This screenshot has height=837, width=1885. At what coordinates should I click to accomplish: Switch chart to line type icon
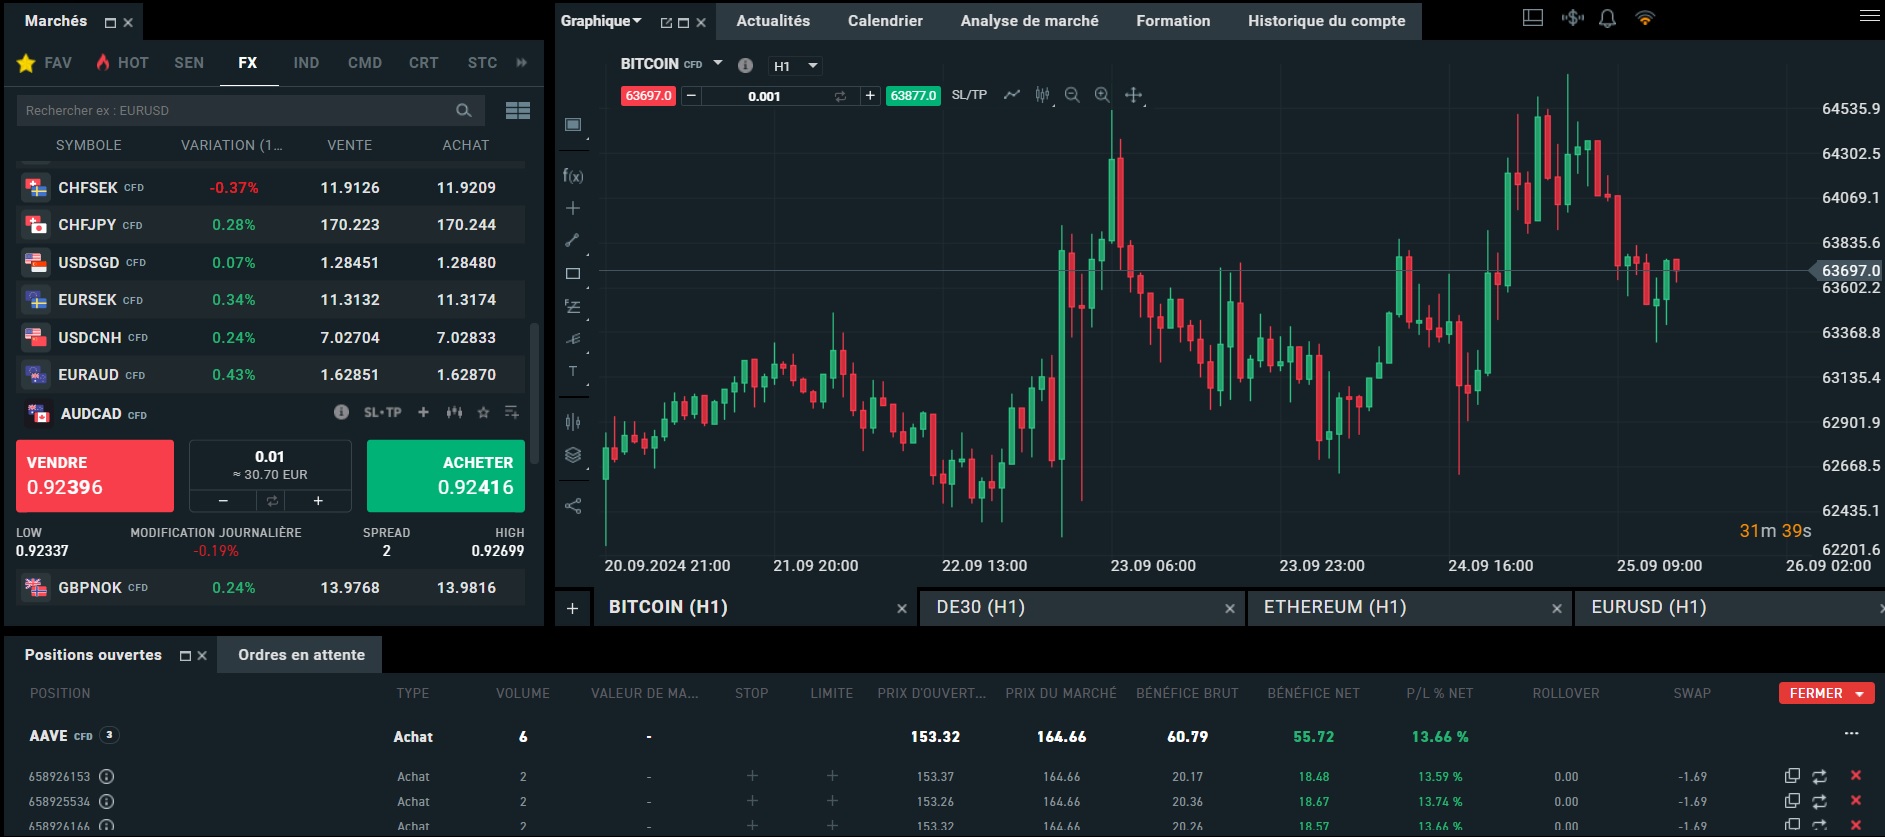(x=1012, y=95)
